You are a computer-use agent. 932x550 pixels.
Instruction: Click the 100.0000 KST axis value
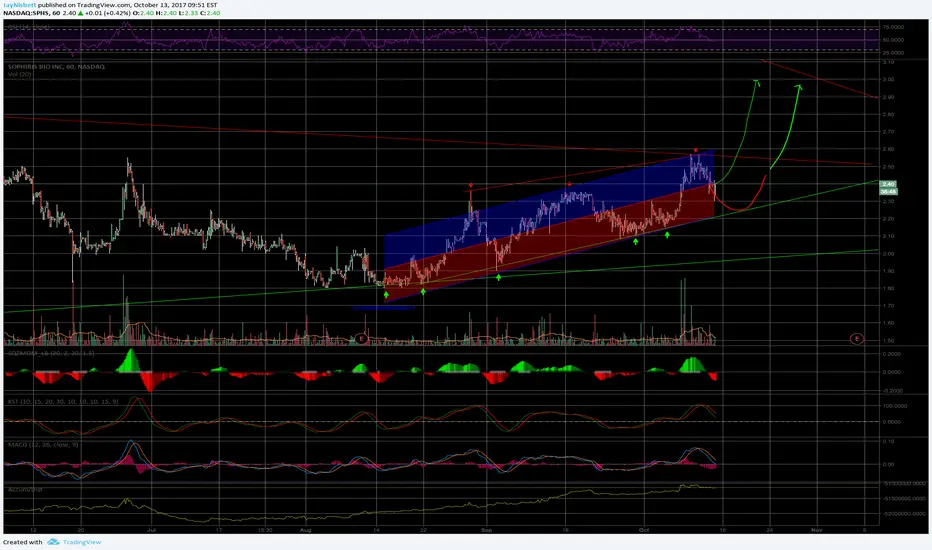pos(894,406)
